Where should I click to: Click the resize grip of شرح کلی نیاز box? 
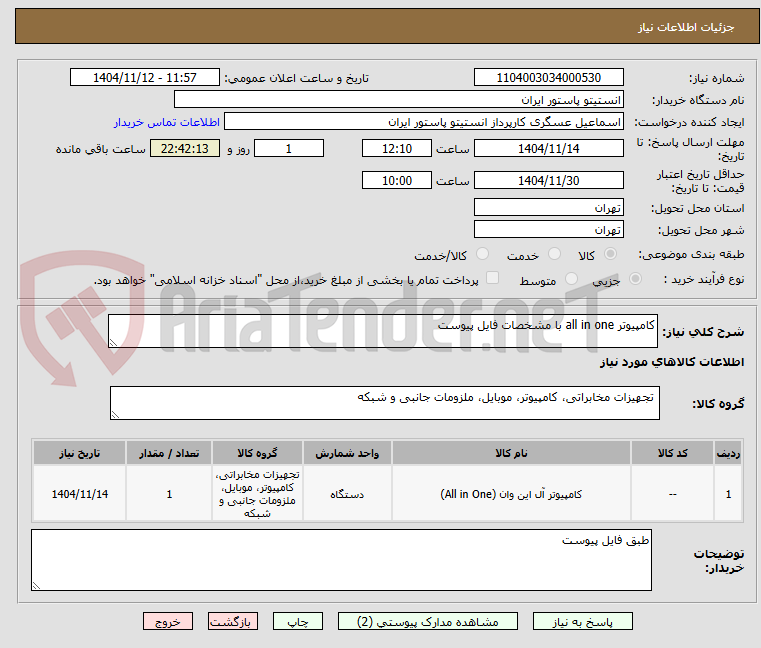[114, 342]
